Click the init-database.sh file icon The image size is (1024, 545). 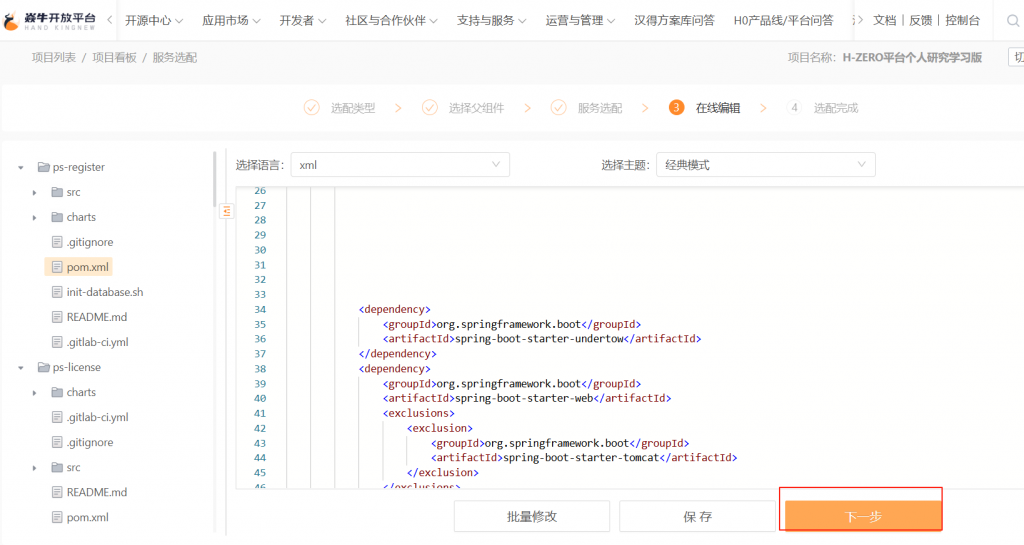point(57,292)
